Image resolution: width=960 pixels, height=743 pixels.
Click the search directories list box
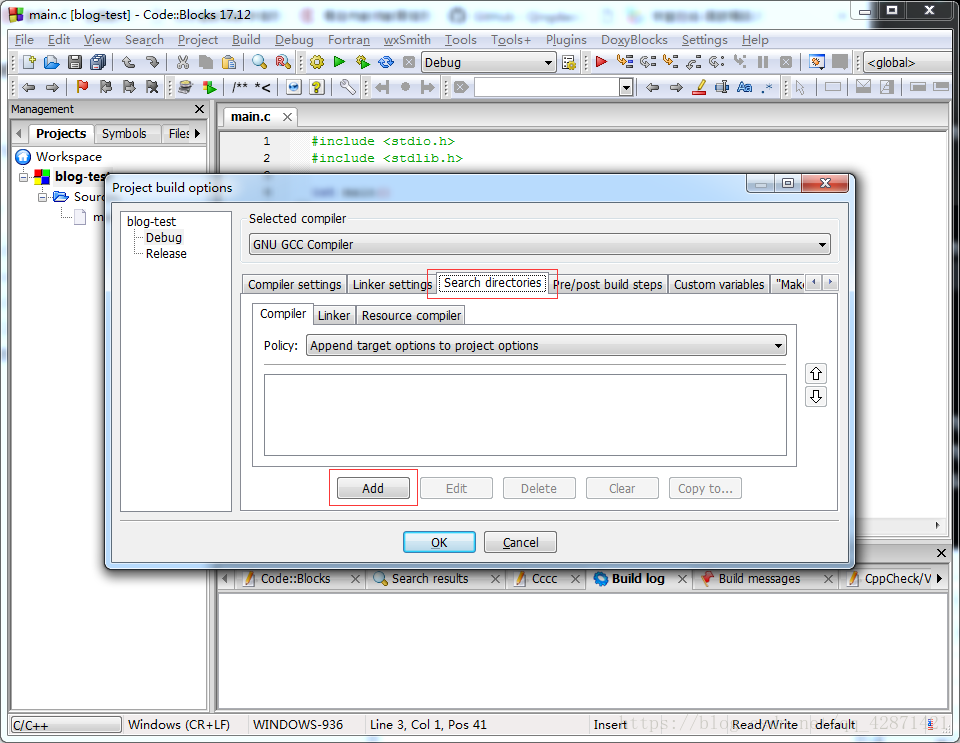point(525,415)
